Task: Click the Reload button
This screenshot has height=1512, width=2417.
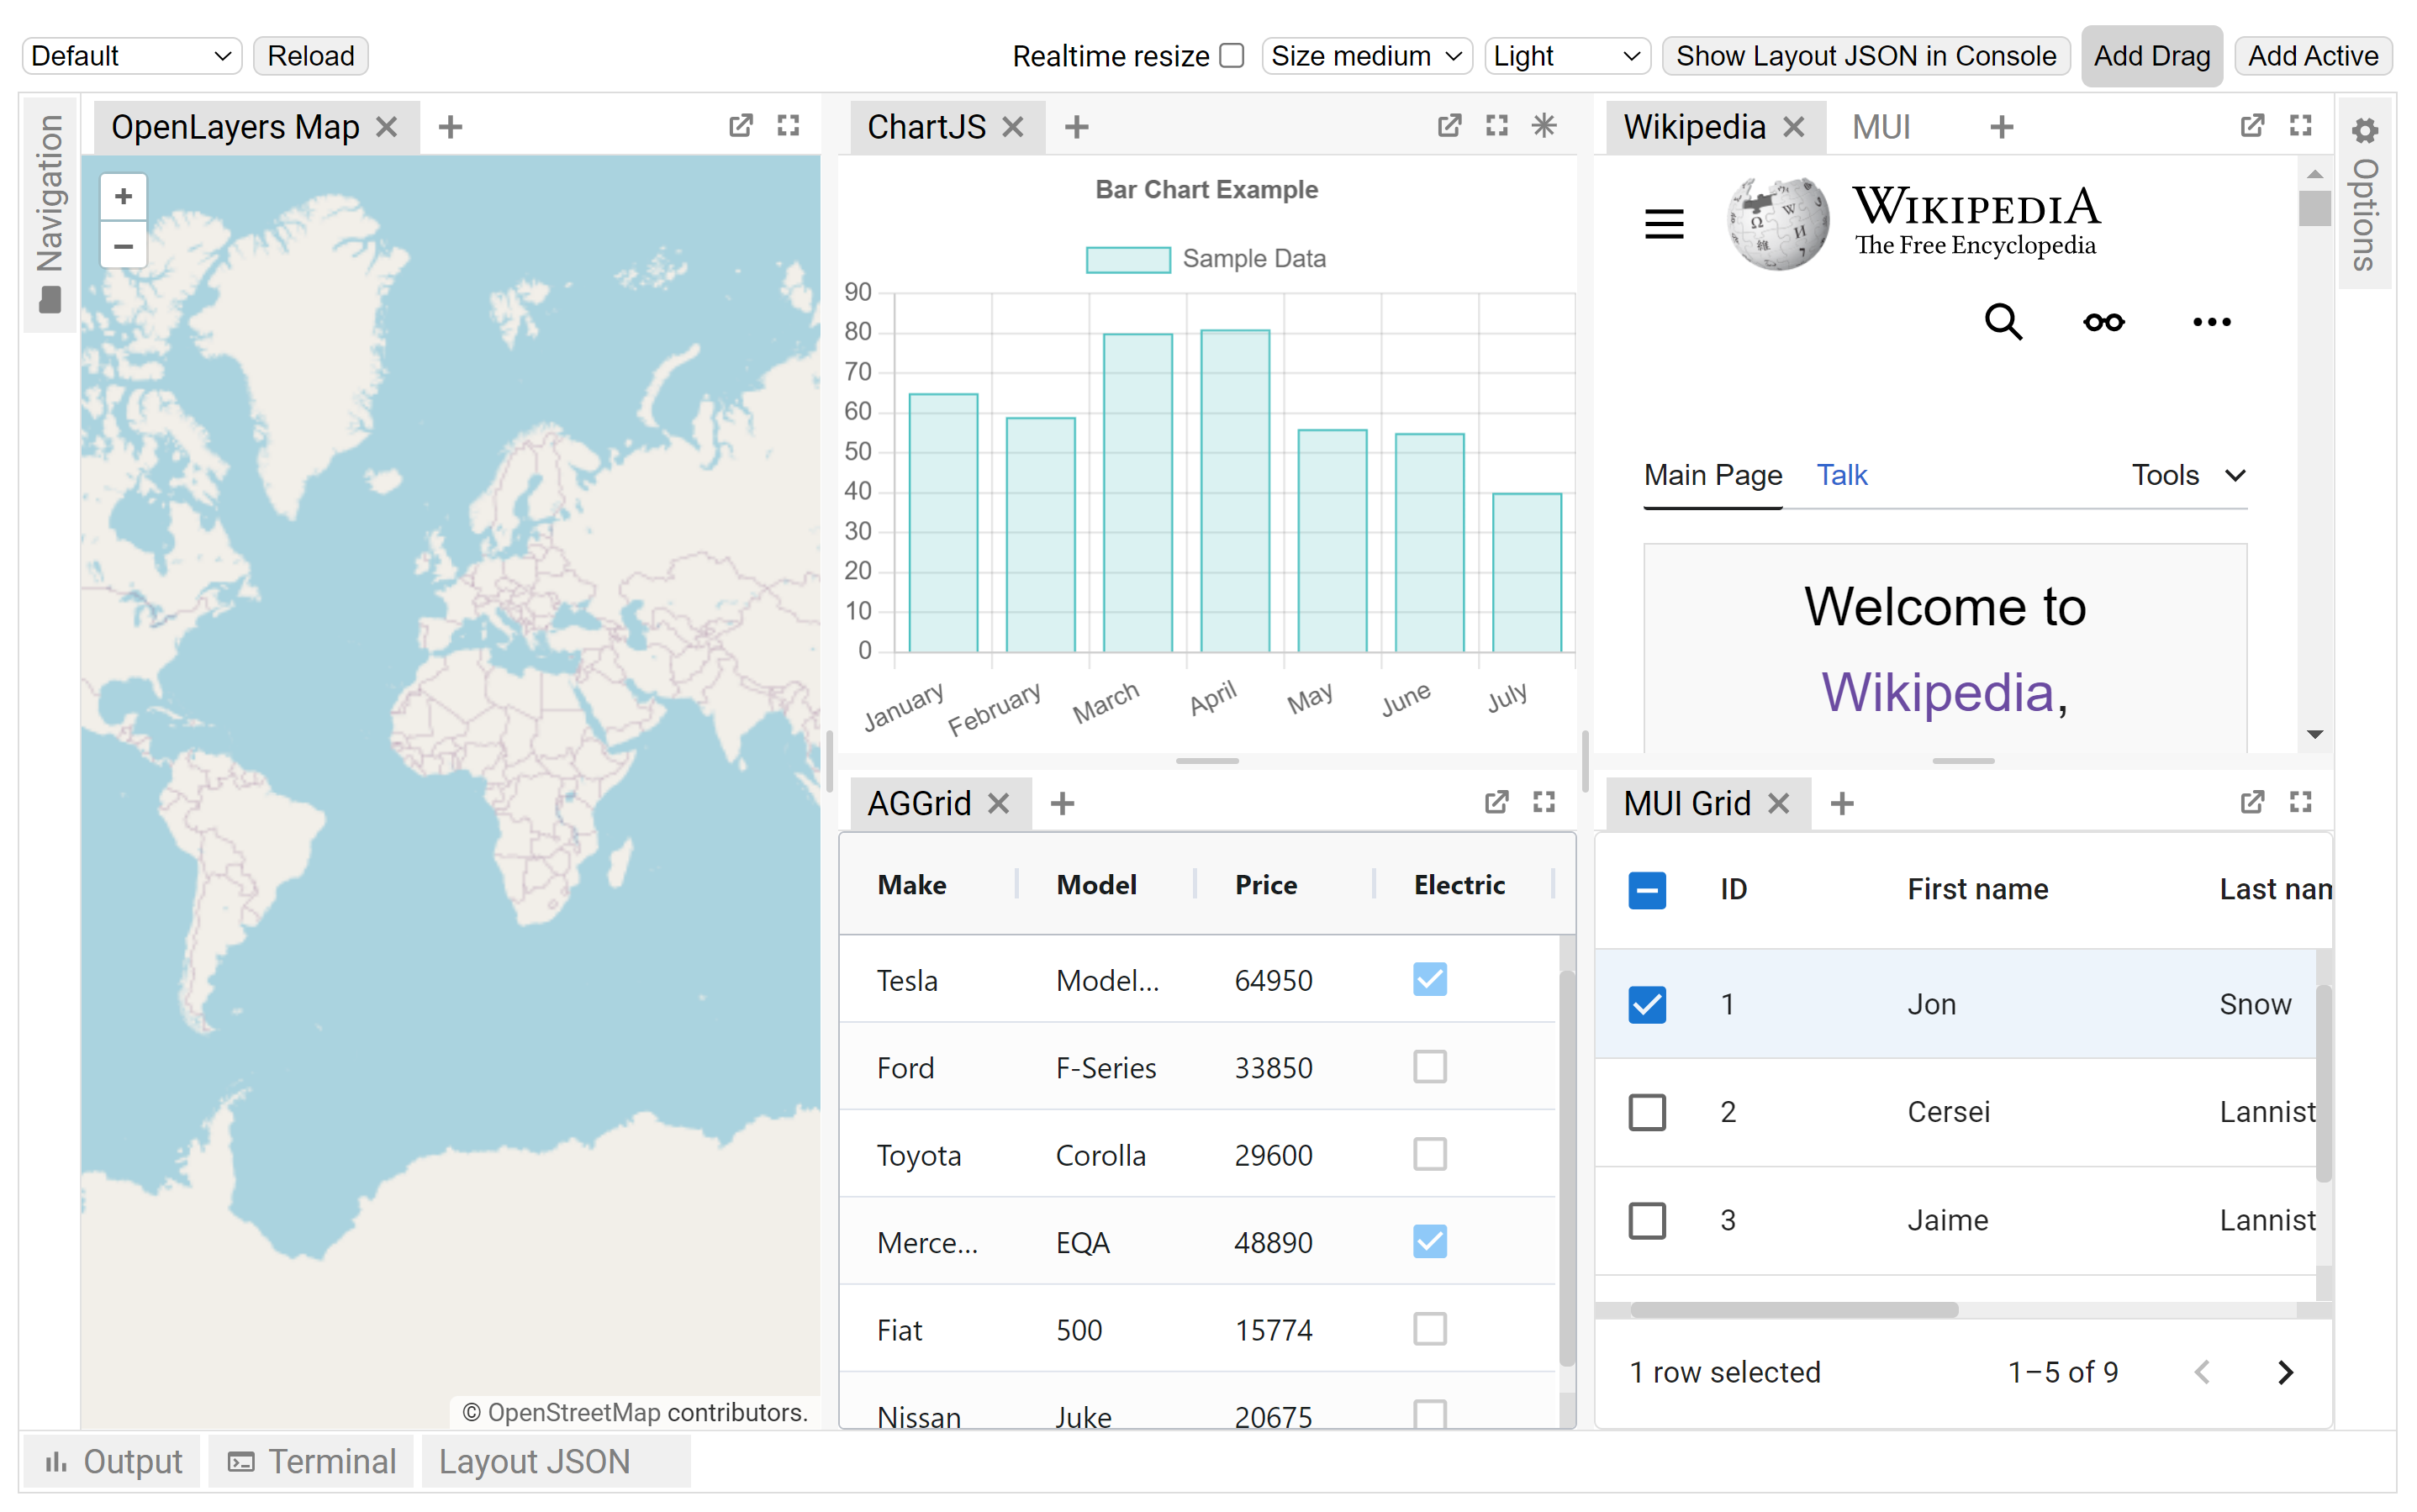Action: 310,56
